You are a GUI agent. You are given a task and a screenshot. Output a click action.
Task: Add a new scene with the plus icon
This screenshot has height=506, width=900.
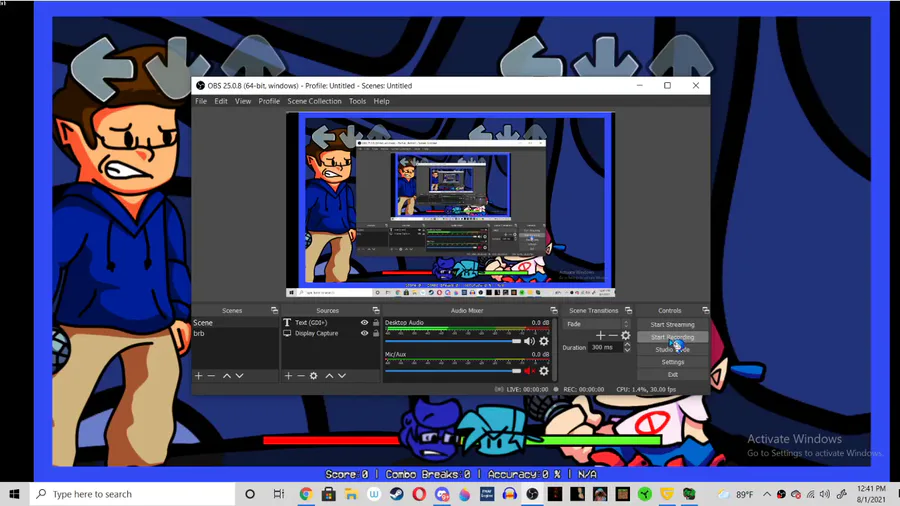click(x=199, y=376)
